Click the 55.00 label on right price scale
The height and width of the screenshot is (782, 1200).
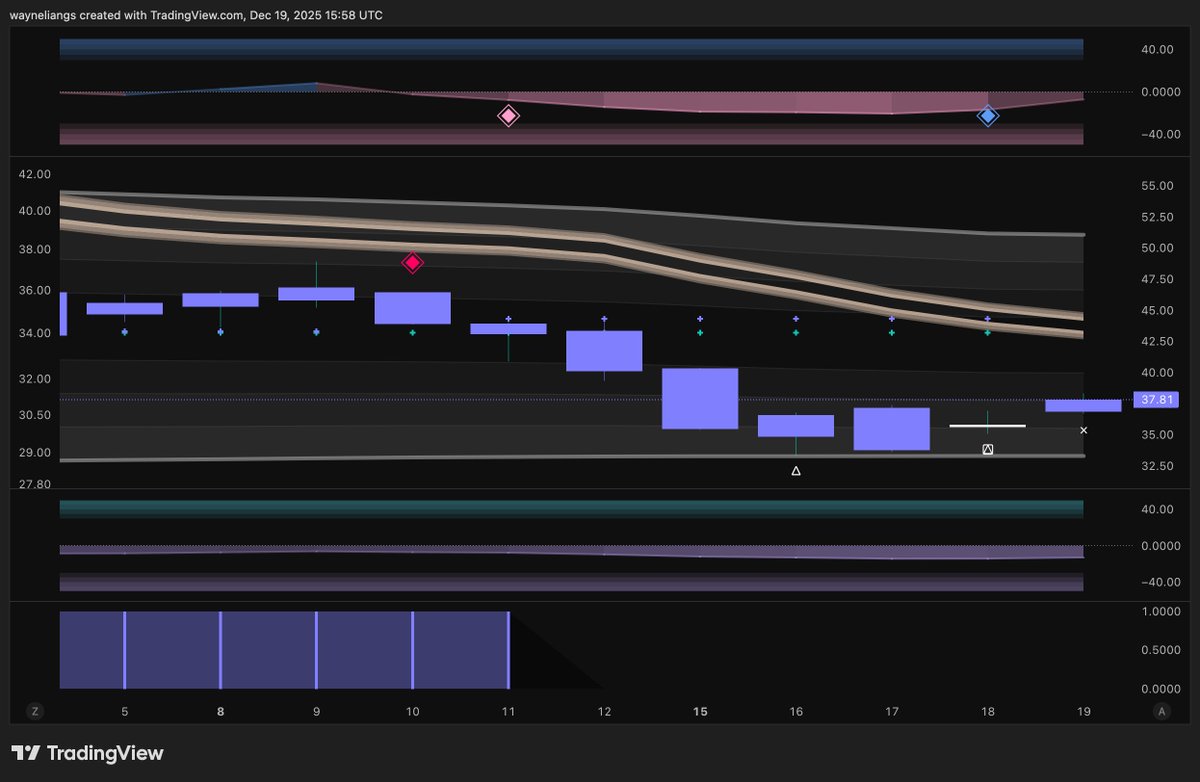tap(1155, 187)
